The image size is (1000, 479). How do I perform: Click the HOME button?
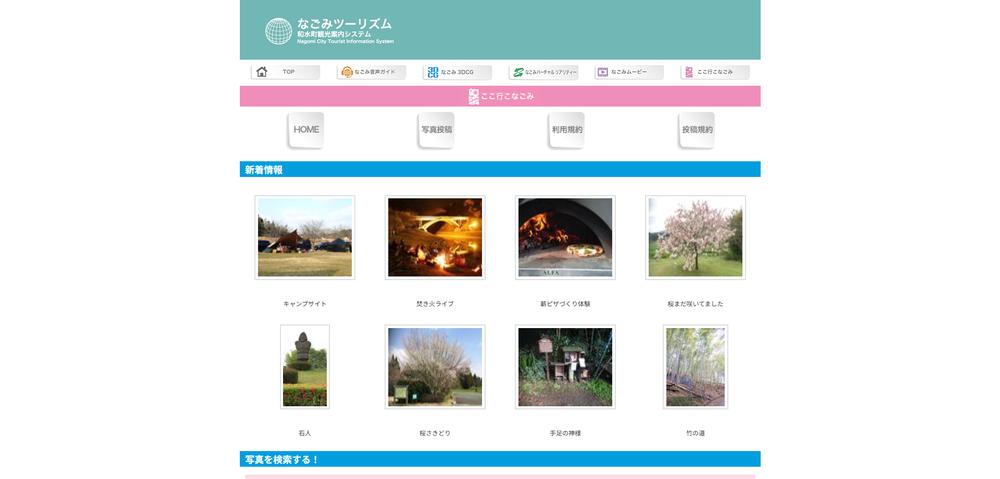(x=306, y=129)
